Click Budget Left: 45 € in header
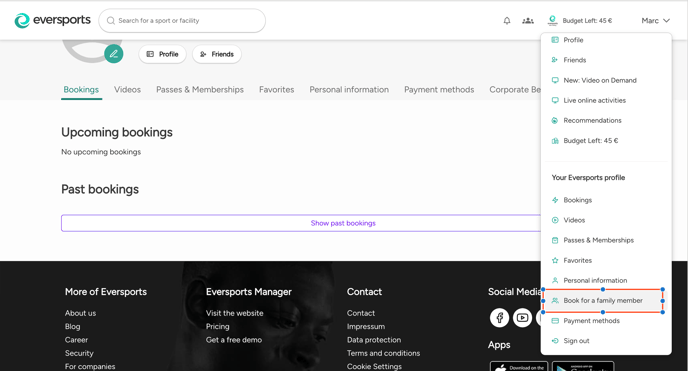Image resolution: width=688 pixels, height=371 pixels. [x=587, y=21]
